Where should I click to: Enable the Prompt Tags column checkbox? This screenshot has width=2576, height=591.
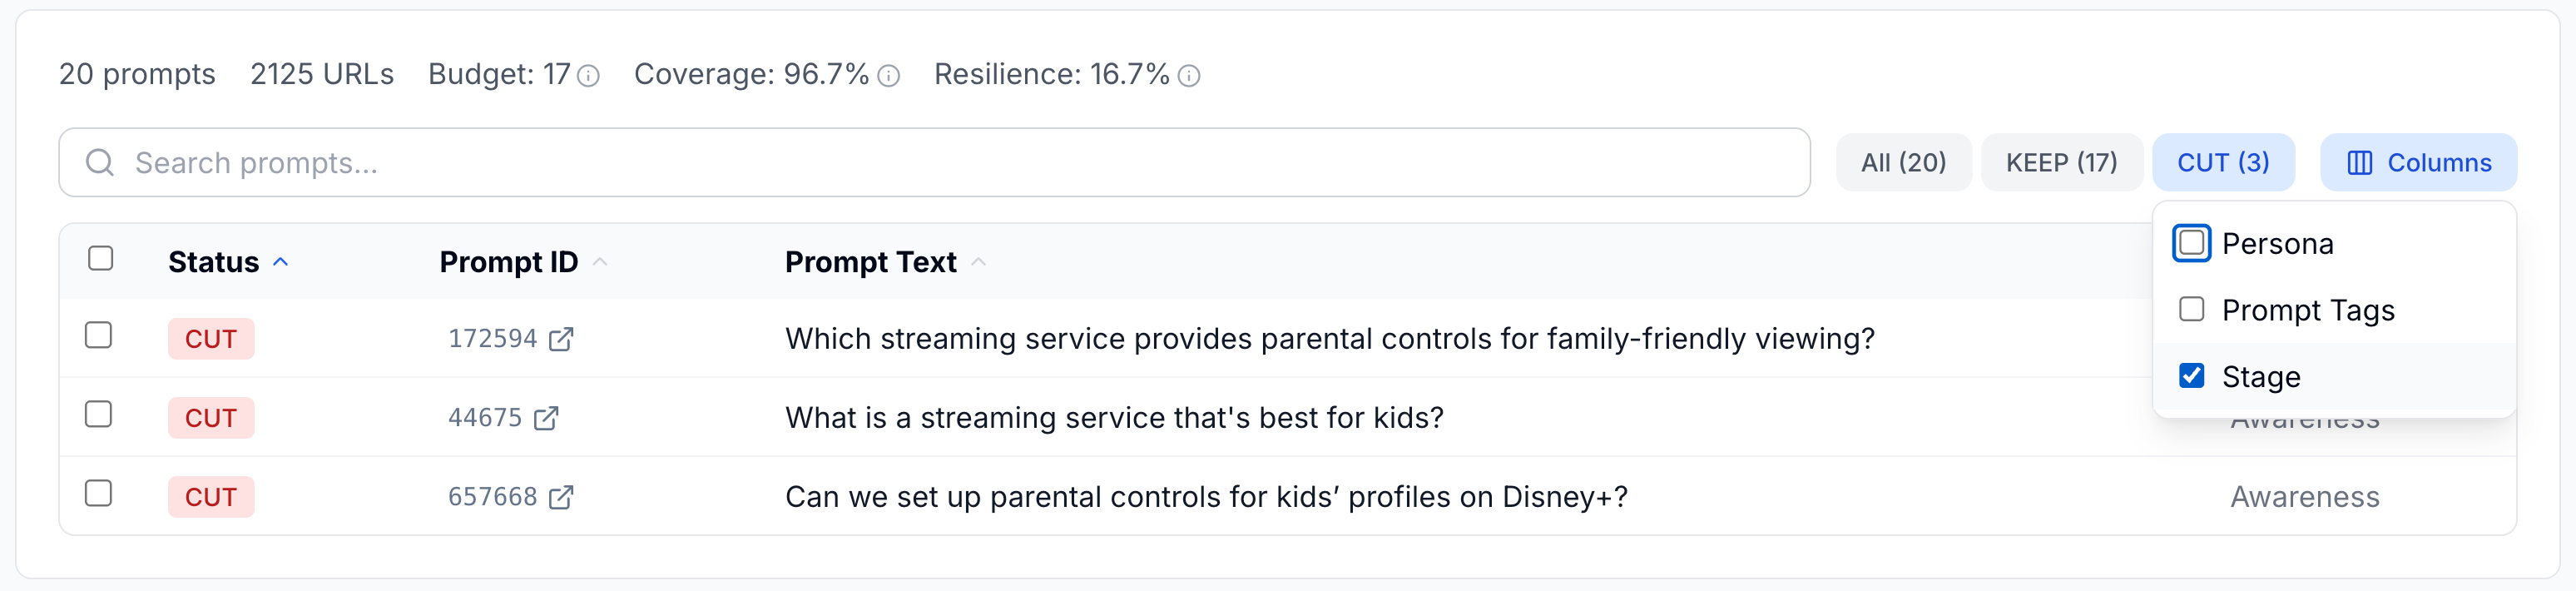click(2191, 310)
